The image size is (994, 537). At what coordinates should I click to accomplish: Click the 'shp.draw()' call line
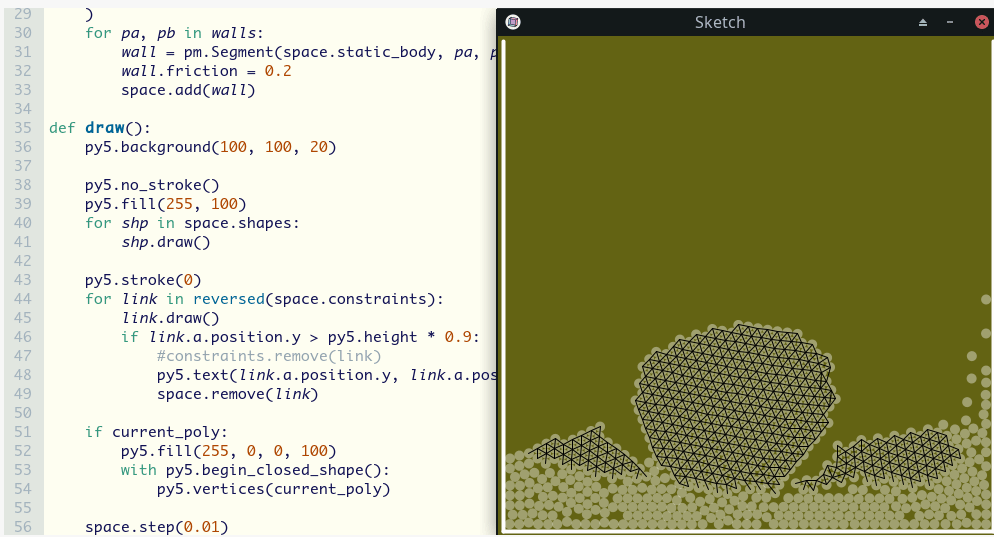[x=166, y=242]
